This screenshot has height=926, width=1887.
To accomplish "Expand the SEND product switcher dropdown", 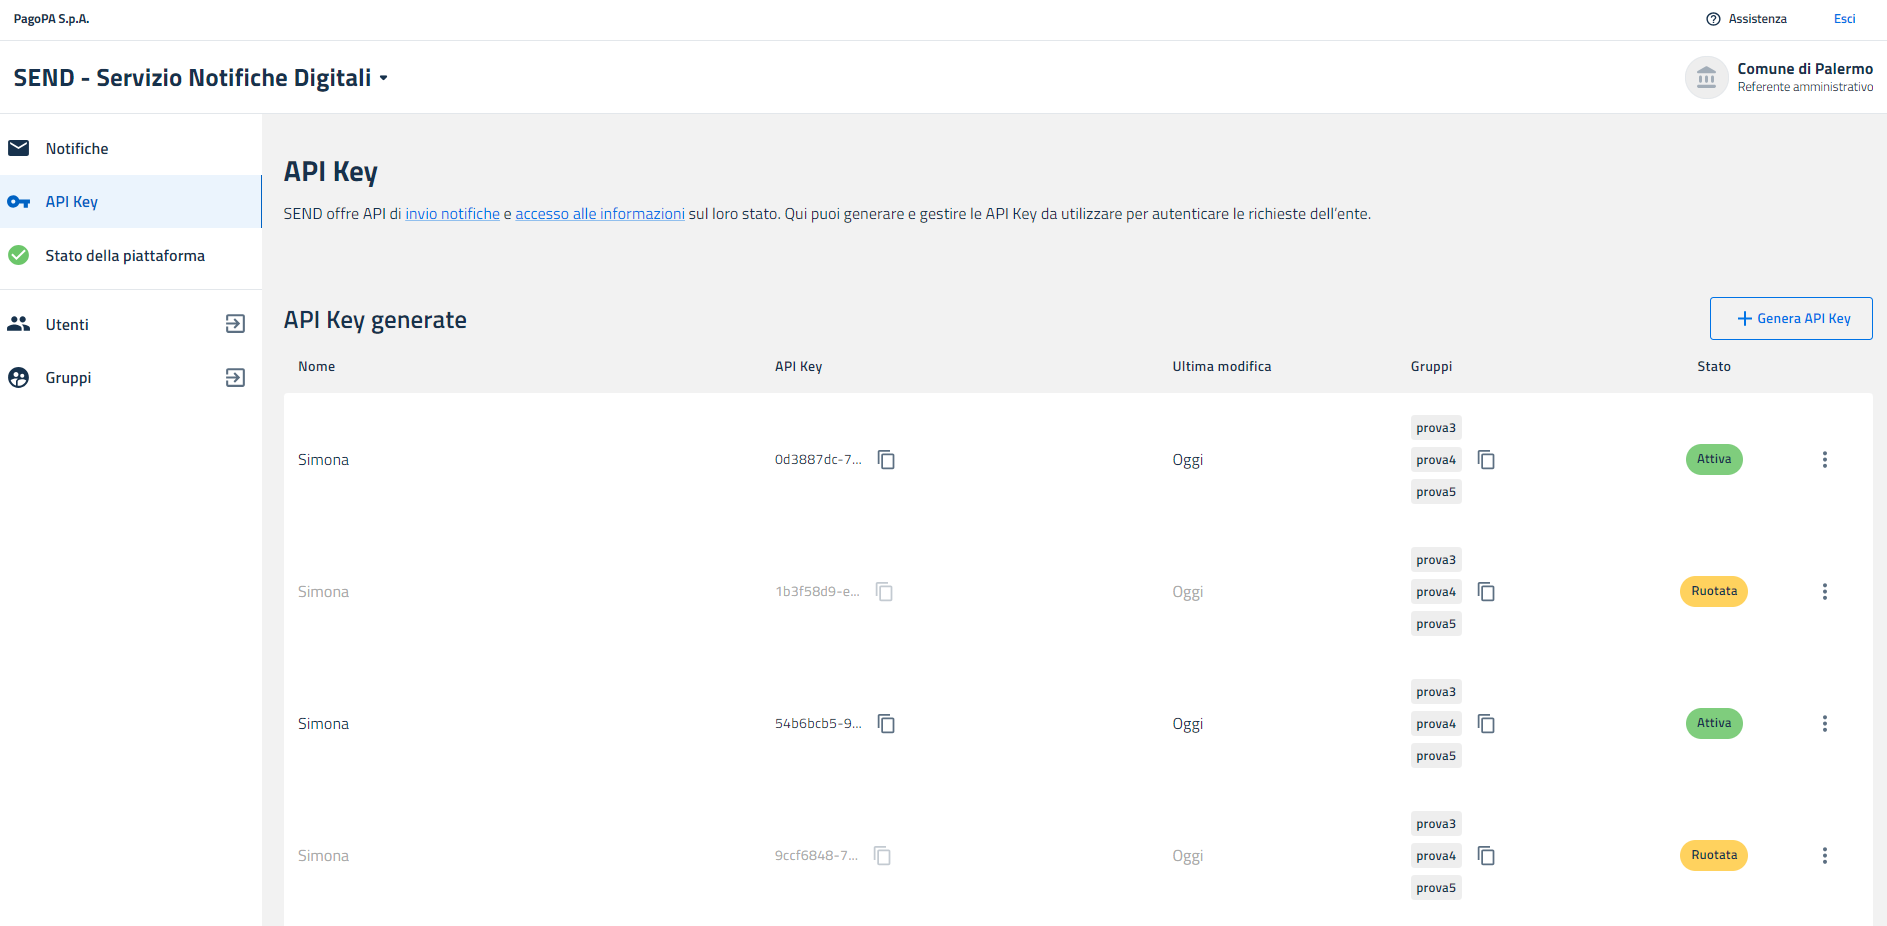I will tap(383, 78).
